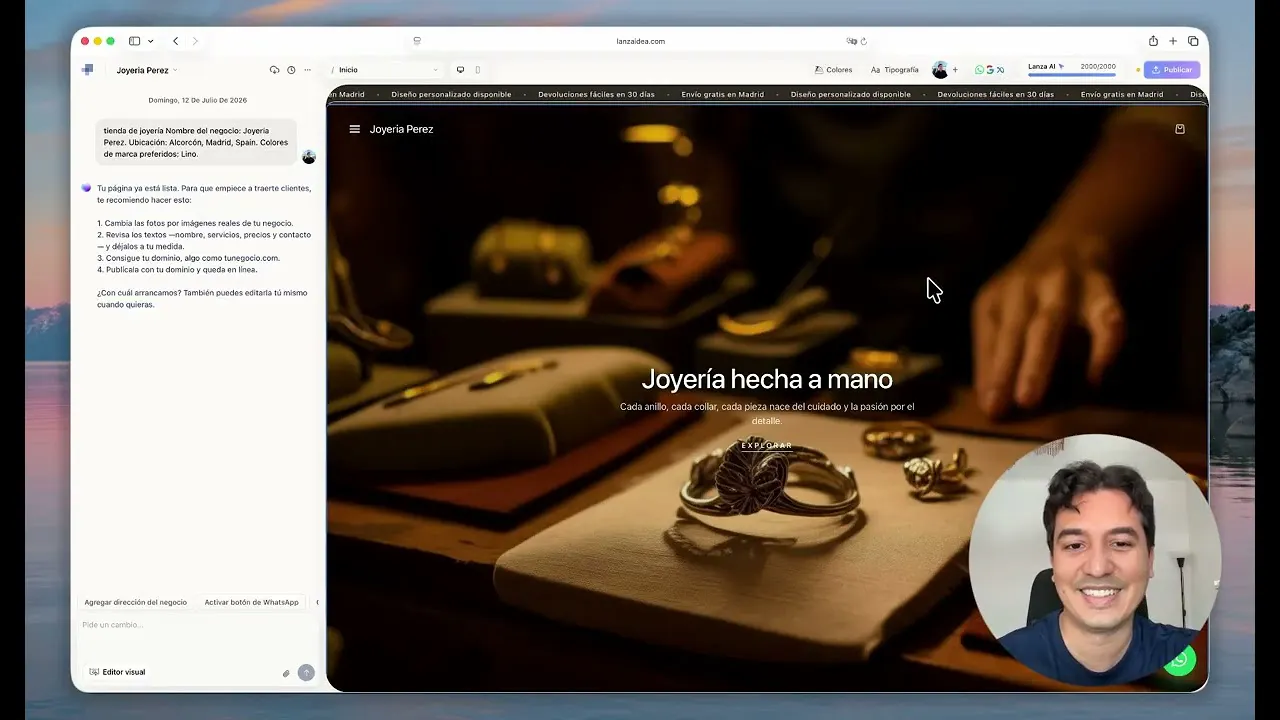Click the purple AI assistant icon in chat
The height and width of the screenshot is (720, 1280).
pyautogui.click(x=86, y=188)
